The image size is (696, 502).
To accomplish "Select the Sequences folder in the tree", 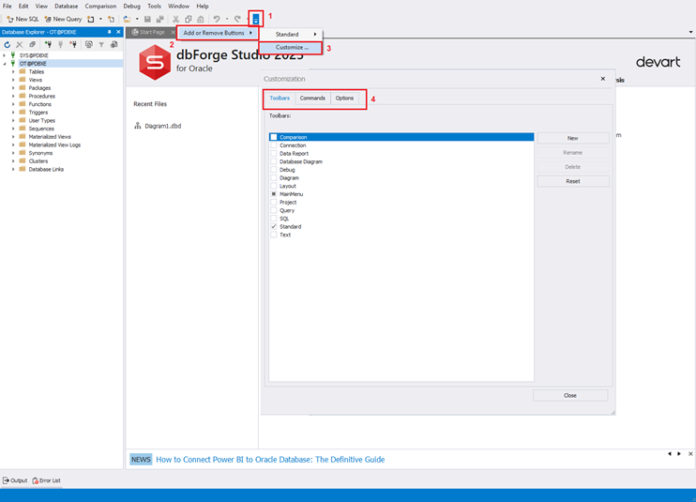I will pyautogui.click(x=41, y=129).
